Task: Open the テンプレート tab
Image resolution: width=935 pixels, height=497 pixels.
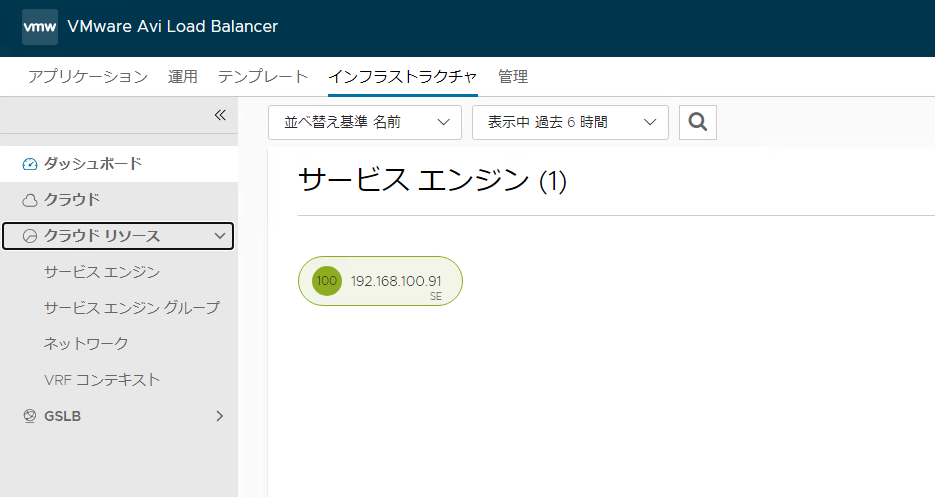Action: (263, 76)
